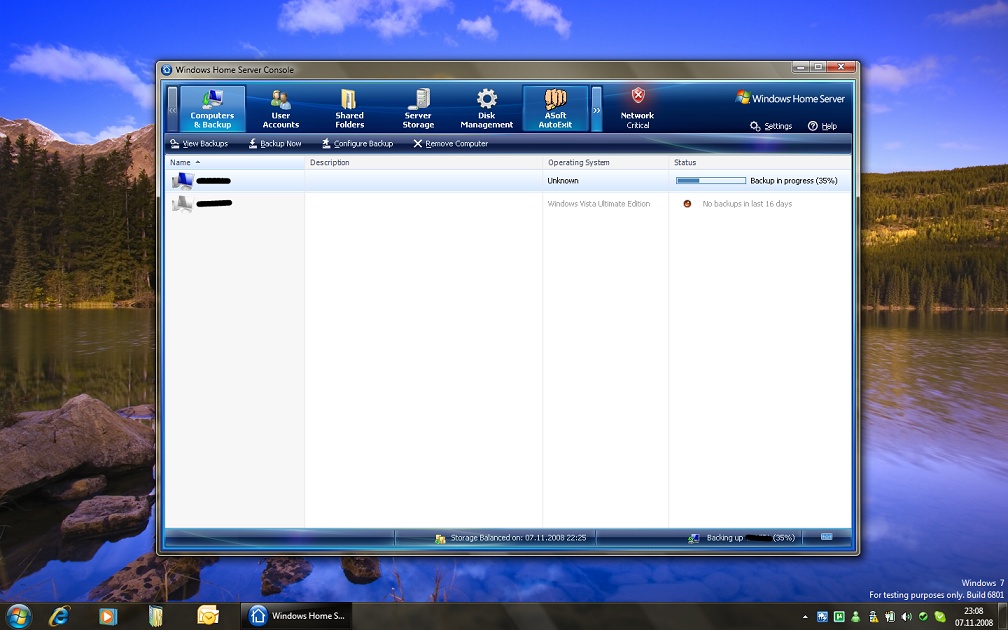Click the green µTorrent tray icon
Screen dimensions: 1008x630
tap(839, 616)
